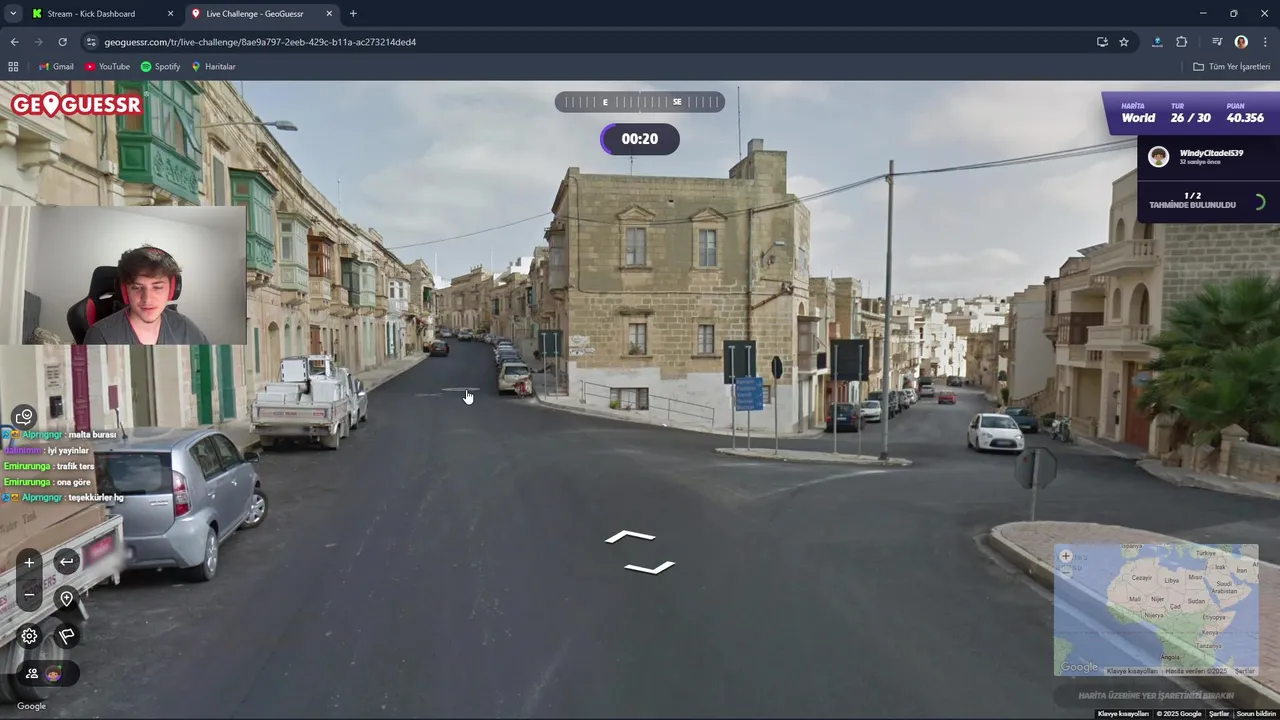The image size is (1280, 720).
Task: Open a new browser tab
Action: click(353, 14)
